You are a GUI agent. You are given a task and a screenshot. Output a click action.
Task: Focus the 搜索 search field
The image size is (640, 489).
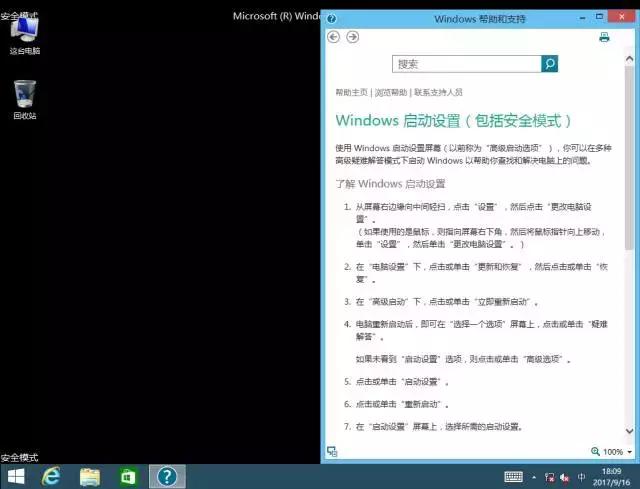467,64
